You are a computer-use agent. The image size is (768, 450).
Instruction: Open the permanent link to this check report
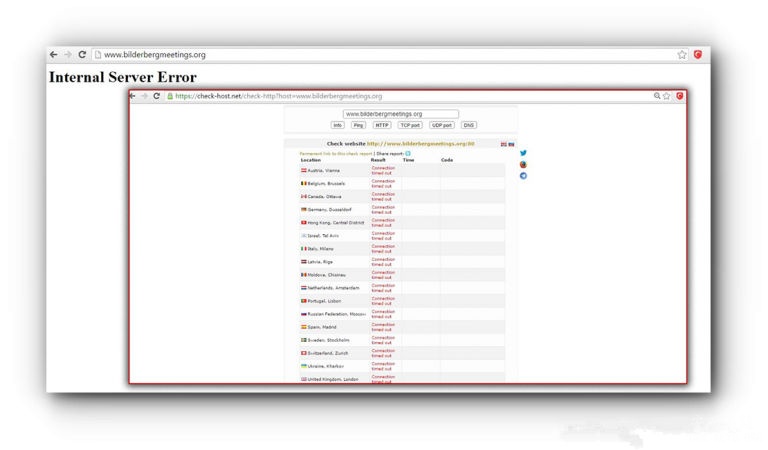pyautogui.click(x=335, y=153)
